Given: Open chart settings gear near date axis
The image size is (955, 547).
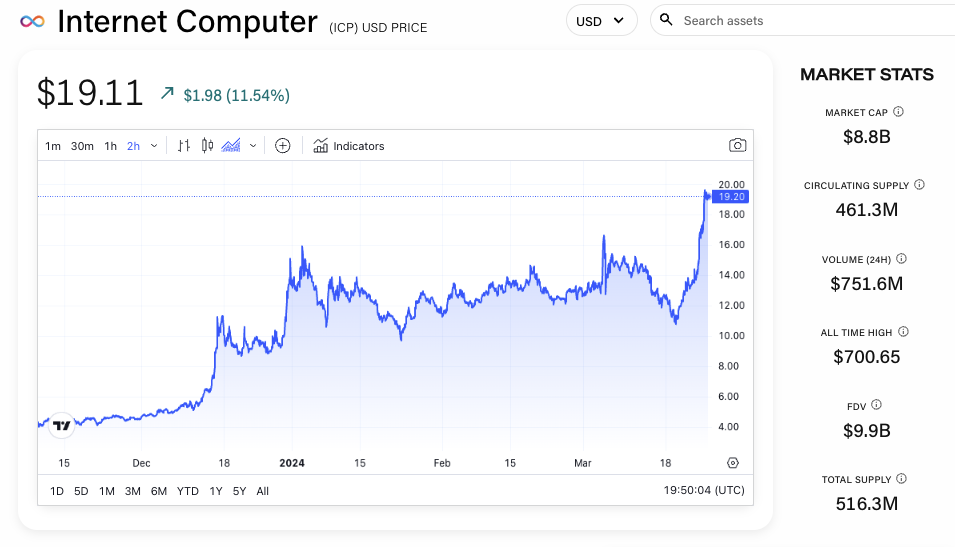Looking at the screenshot, I should (x=733, y=463).
